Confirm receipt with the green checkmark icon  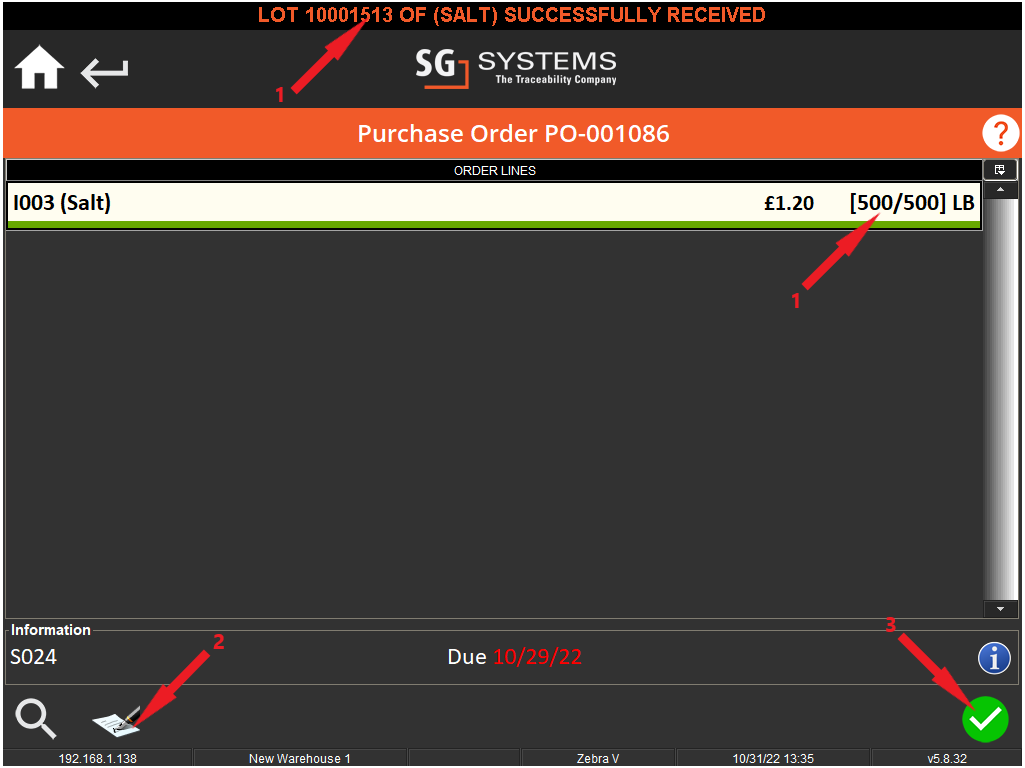click(x=985, y=719)
